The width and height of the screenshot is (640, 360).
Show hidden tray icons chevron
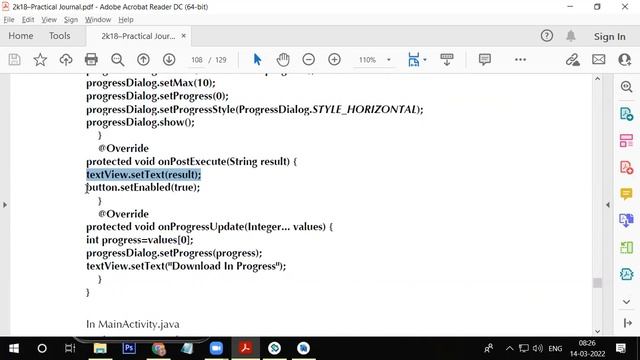[509, 348]
